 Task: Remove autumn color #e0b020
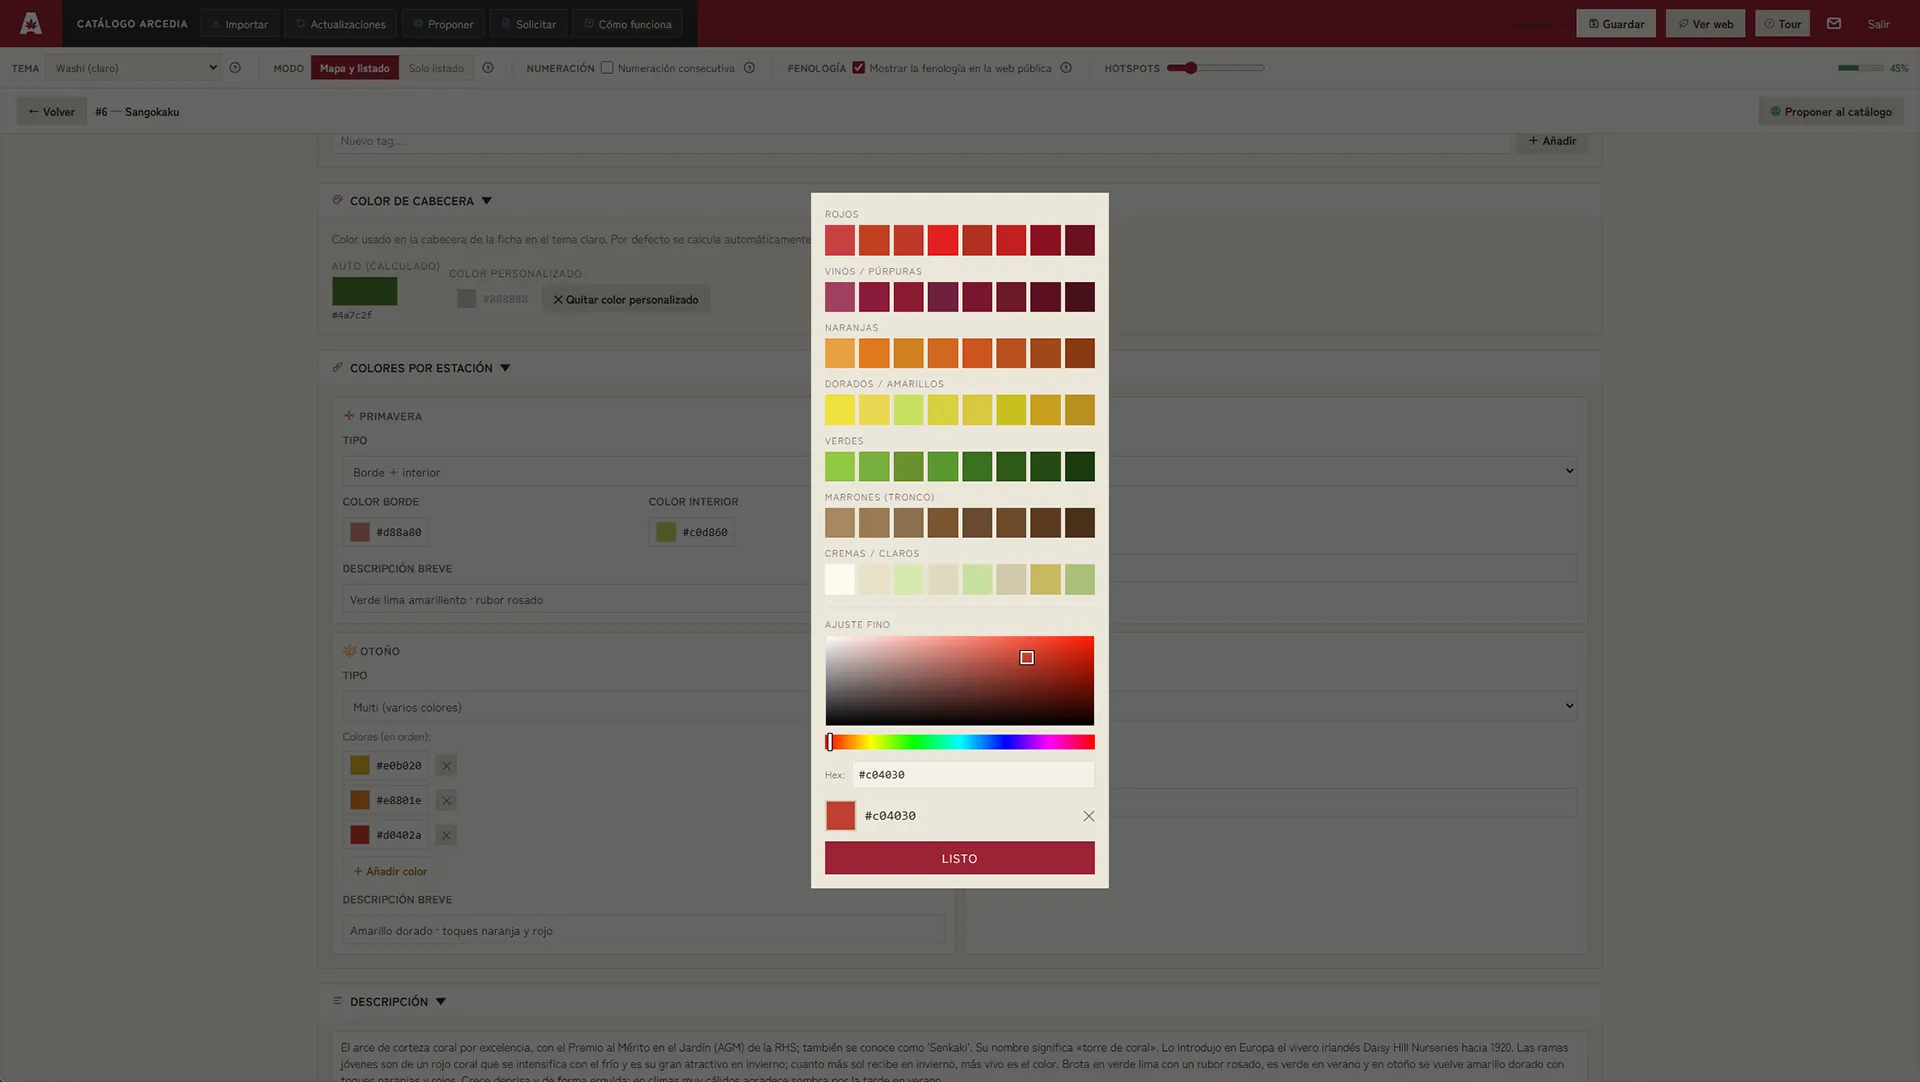point(446,766)
